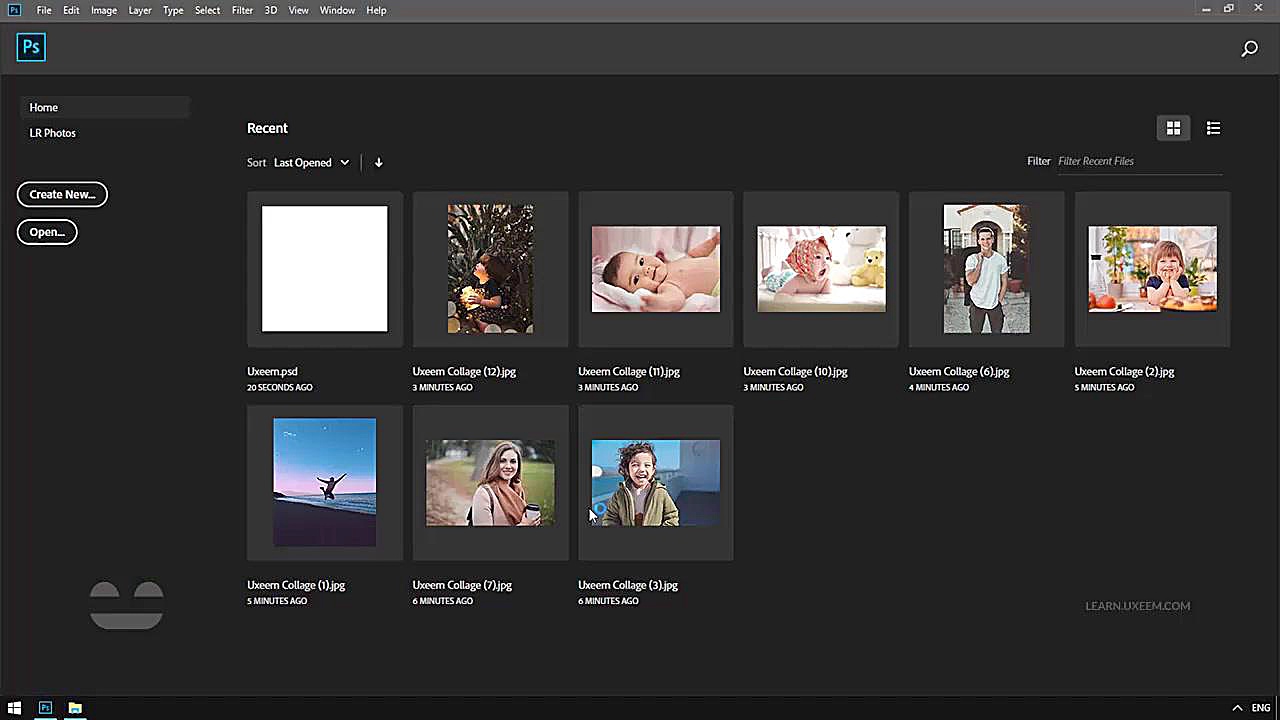The height and width of the screenshot is (720, 1280).
Task: Click the Uxeem Collage (6).jpg file name
Action: [x=959, y=371]
